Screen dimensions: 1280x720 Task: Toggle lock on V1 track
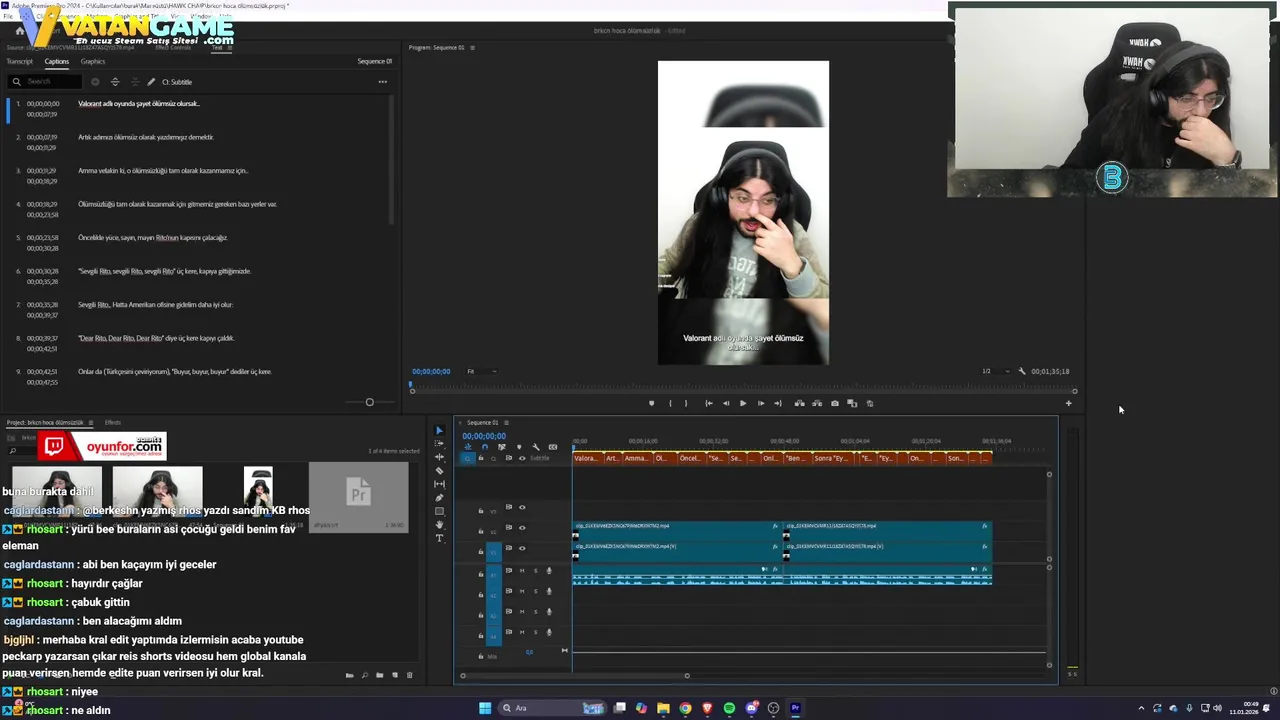tap(480, 551)
